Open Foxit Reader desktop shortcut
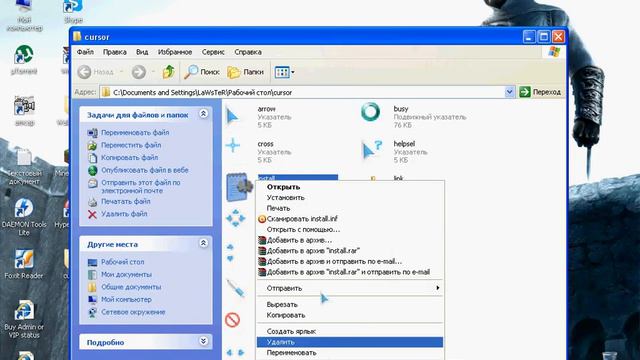Screen dimensions: 640x360 [x=24, y=264]
